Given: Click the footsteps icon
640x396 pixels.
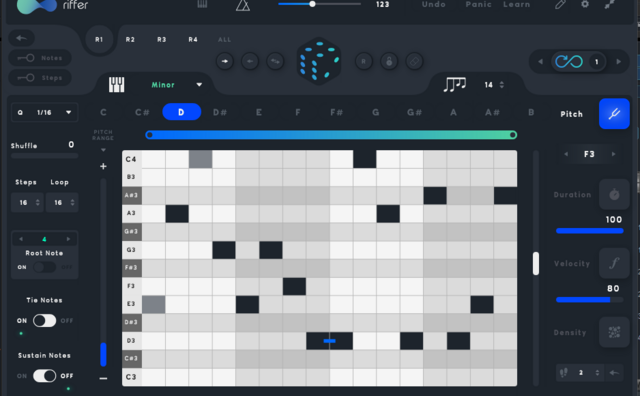Looking at the screenshot, I should (564, 372).
